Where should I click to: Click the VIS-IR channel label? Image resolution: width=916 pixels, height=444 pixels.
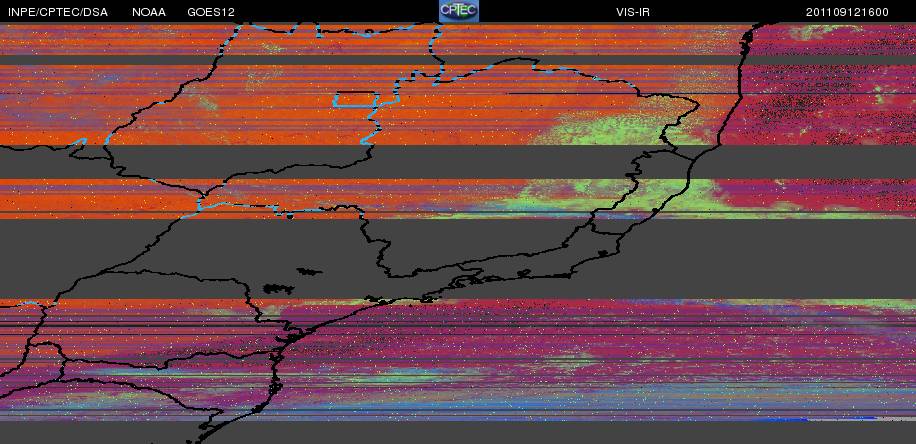[633, 12]
